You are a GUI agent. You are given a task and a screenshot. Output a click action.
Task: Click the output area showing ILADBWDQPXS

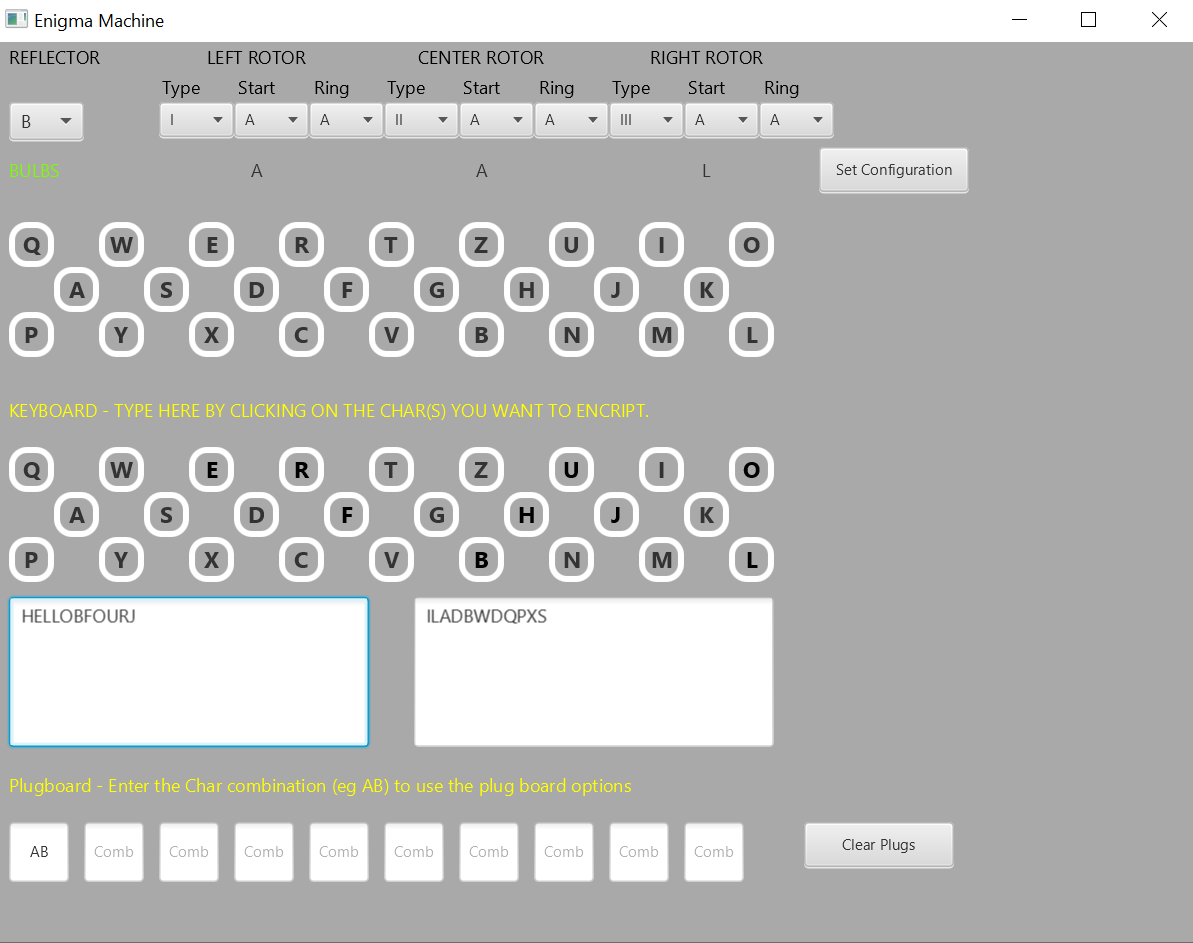593,671
